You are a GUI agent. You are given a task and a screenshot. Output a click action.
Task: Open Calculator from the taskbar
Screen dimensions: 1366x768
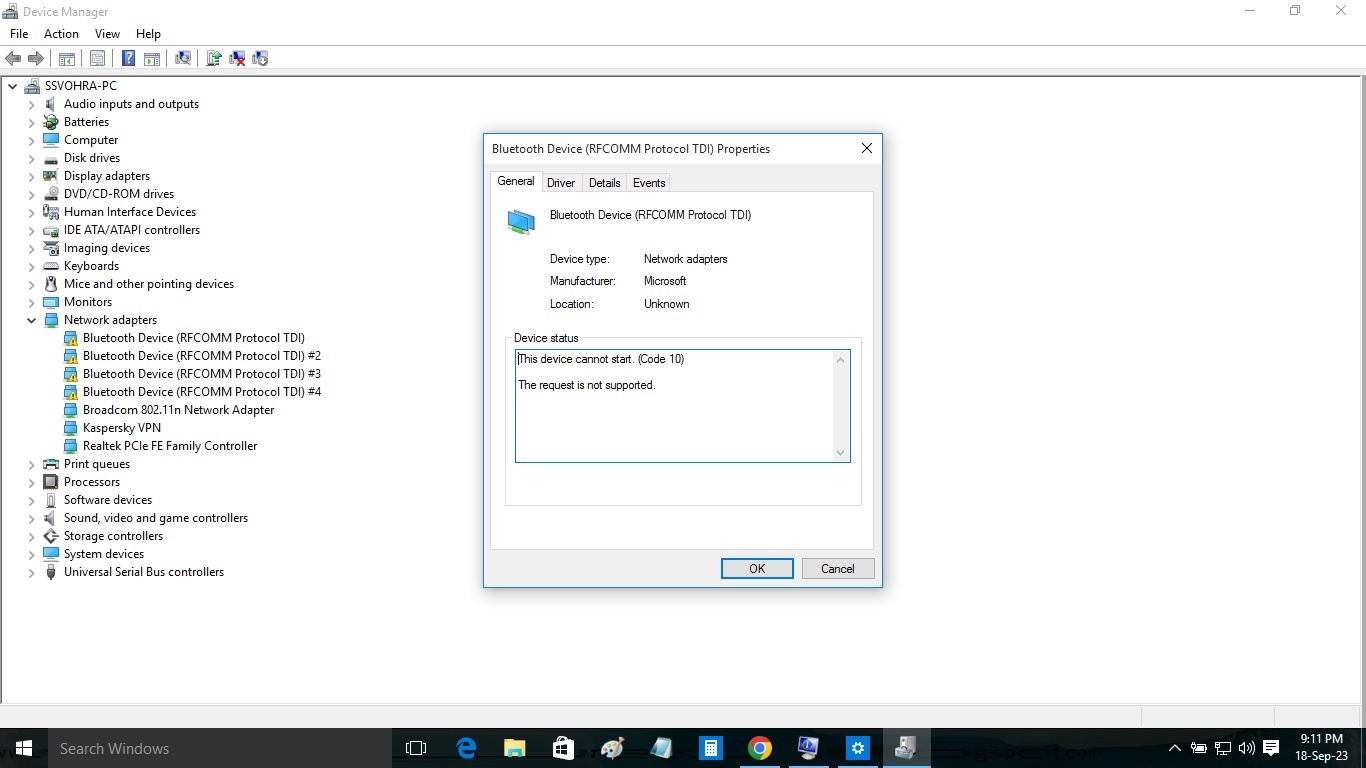point(711,748)
